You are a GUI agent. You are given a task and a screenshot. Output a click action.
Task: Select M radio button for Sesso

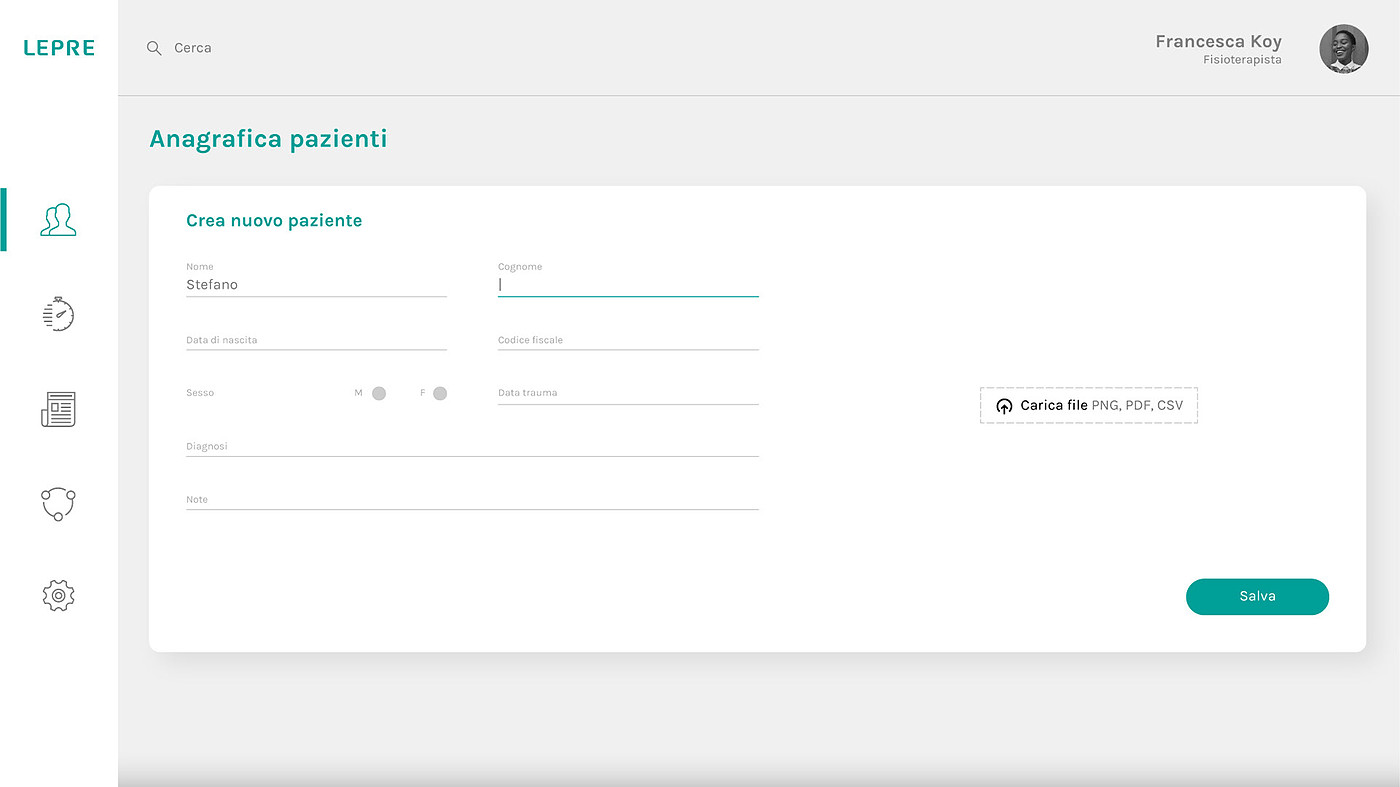click(x=379, y=393)
